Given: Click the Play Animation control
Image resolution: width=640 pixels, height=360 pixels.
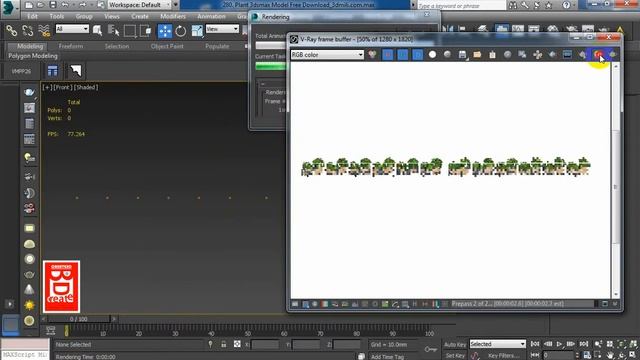Looking at the screenshot, I should point(559,344).
